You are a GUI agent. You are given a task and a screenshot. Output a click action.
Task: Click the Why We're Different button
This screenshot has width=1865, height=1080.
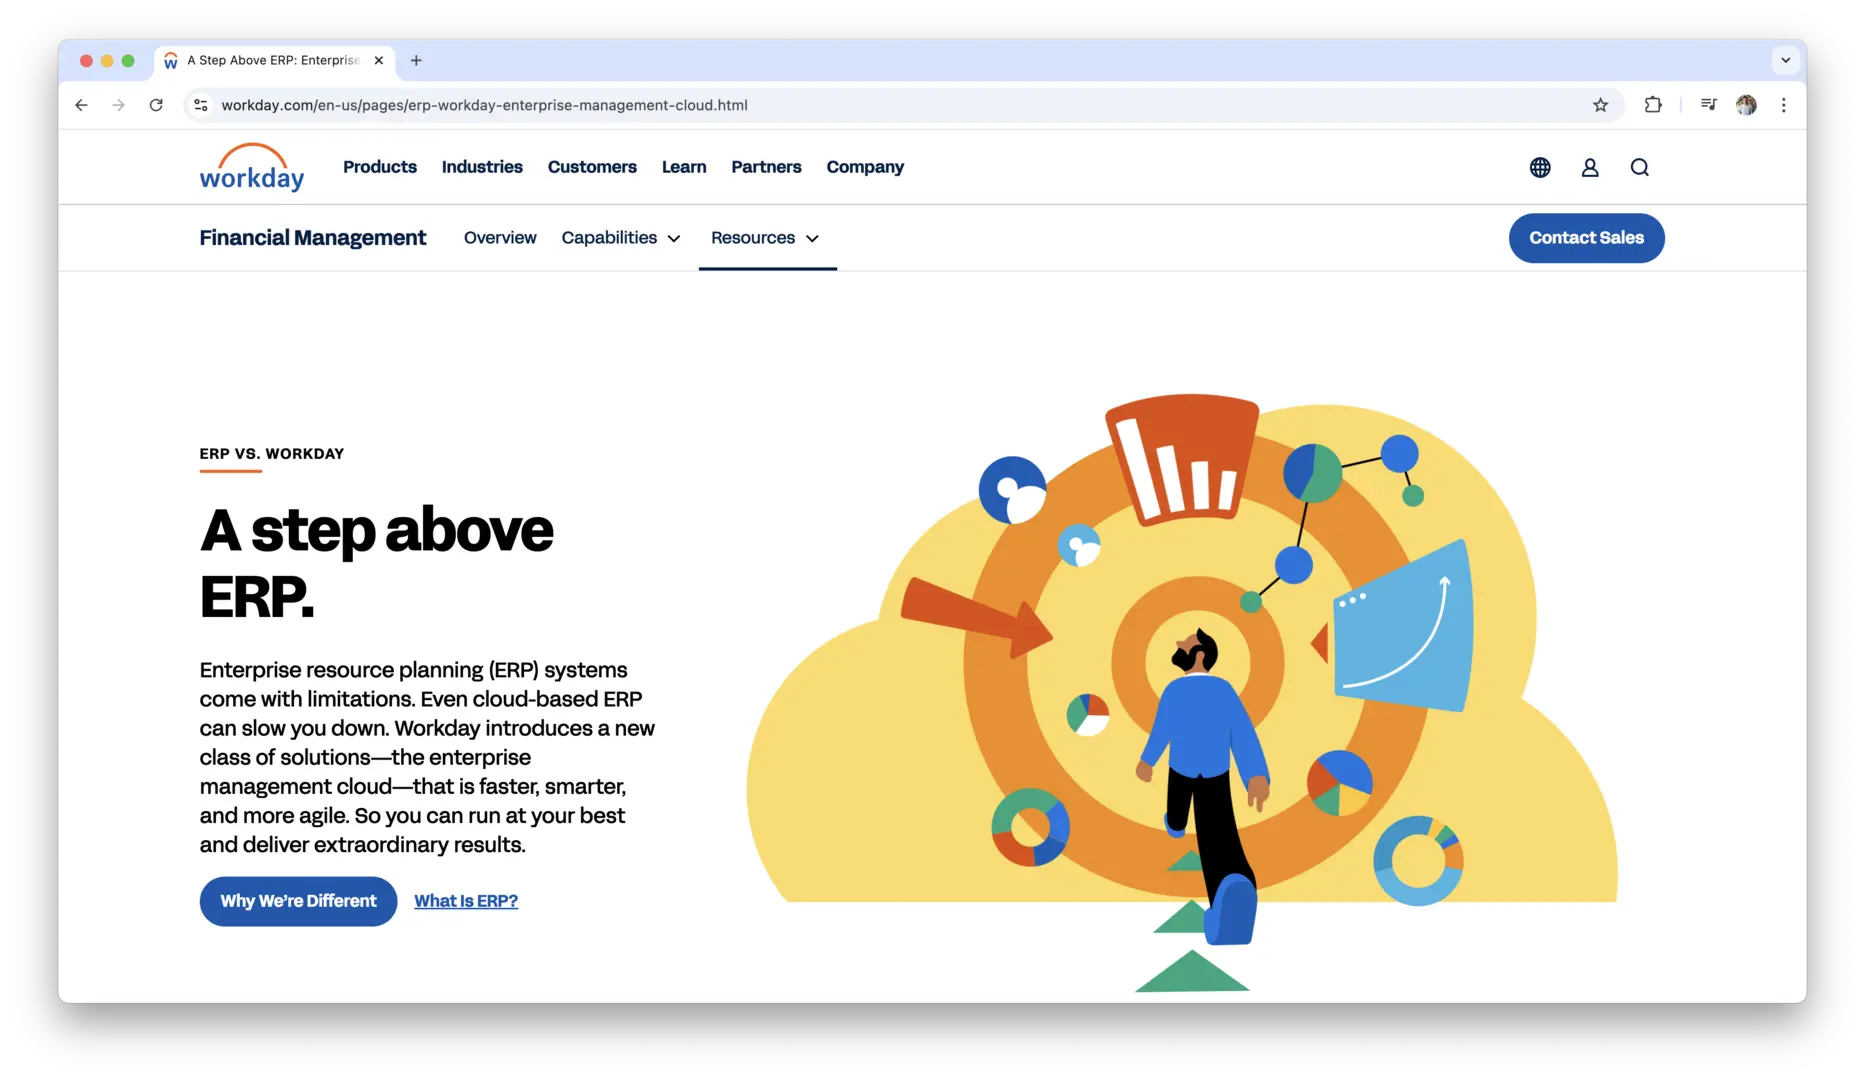pos(298,901)
